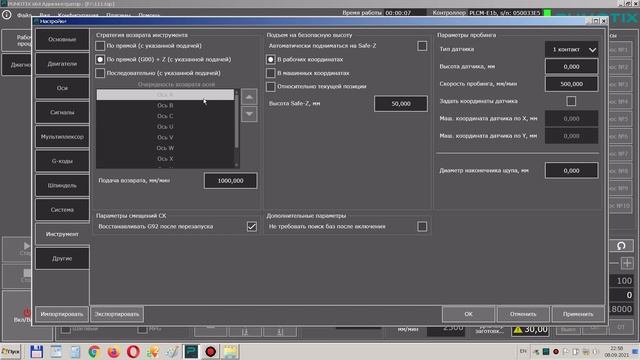The image size is (640, 360).
Task: Enable automatic lift to Safe-Z
Action: 422,46
